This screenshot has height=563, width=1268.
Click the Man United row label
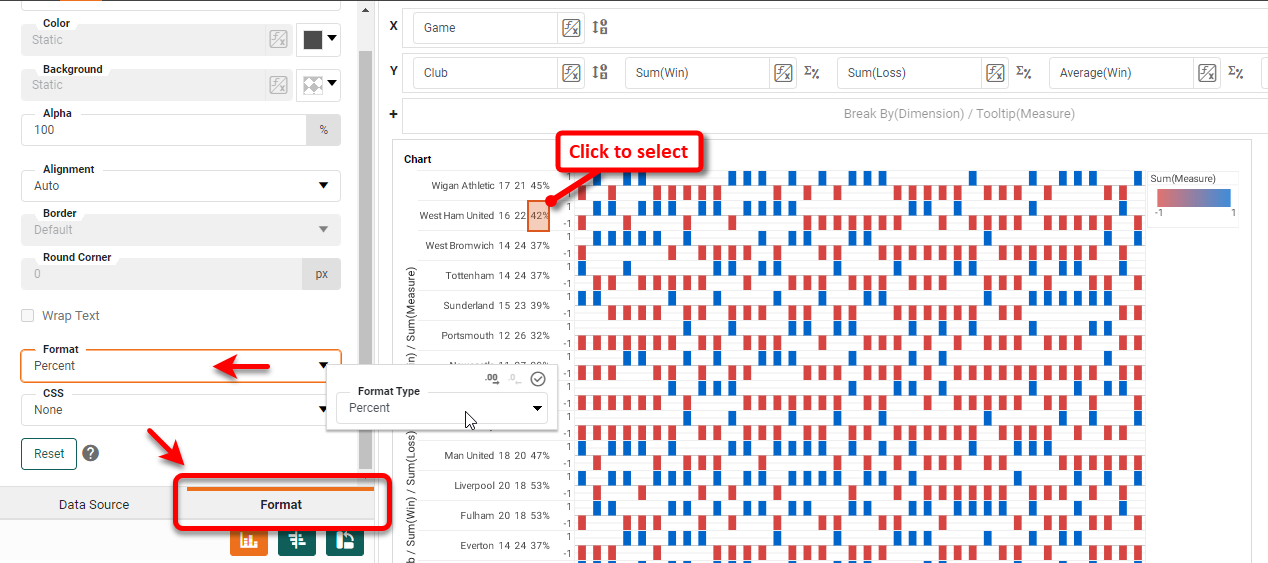click(469, 456)
